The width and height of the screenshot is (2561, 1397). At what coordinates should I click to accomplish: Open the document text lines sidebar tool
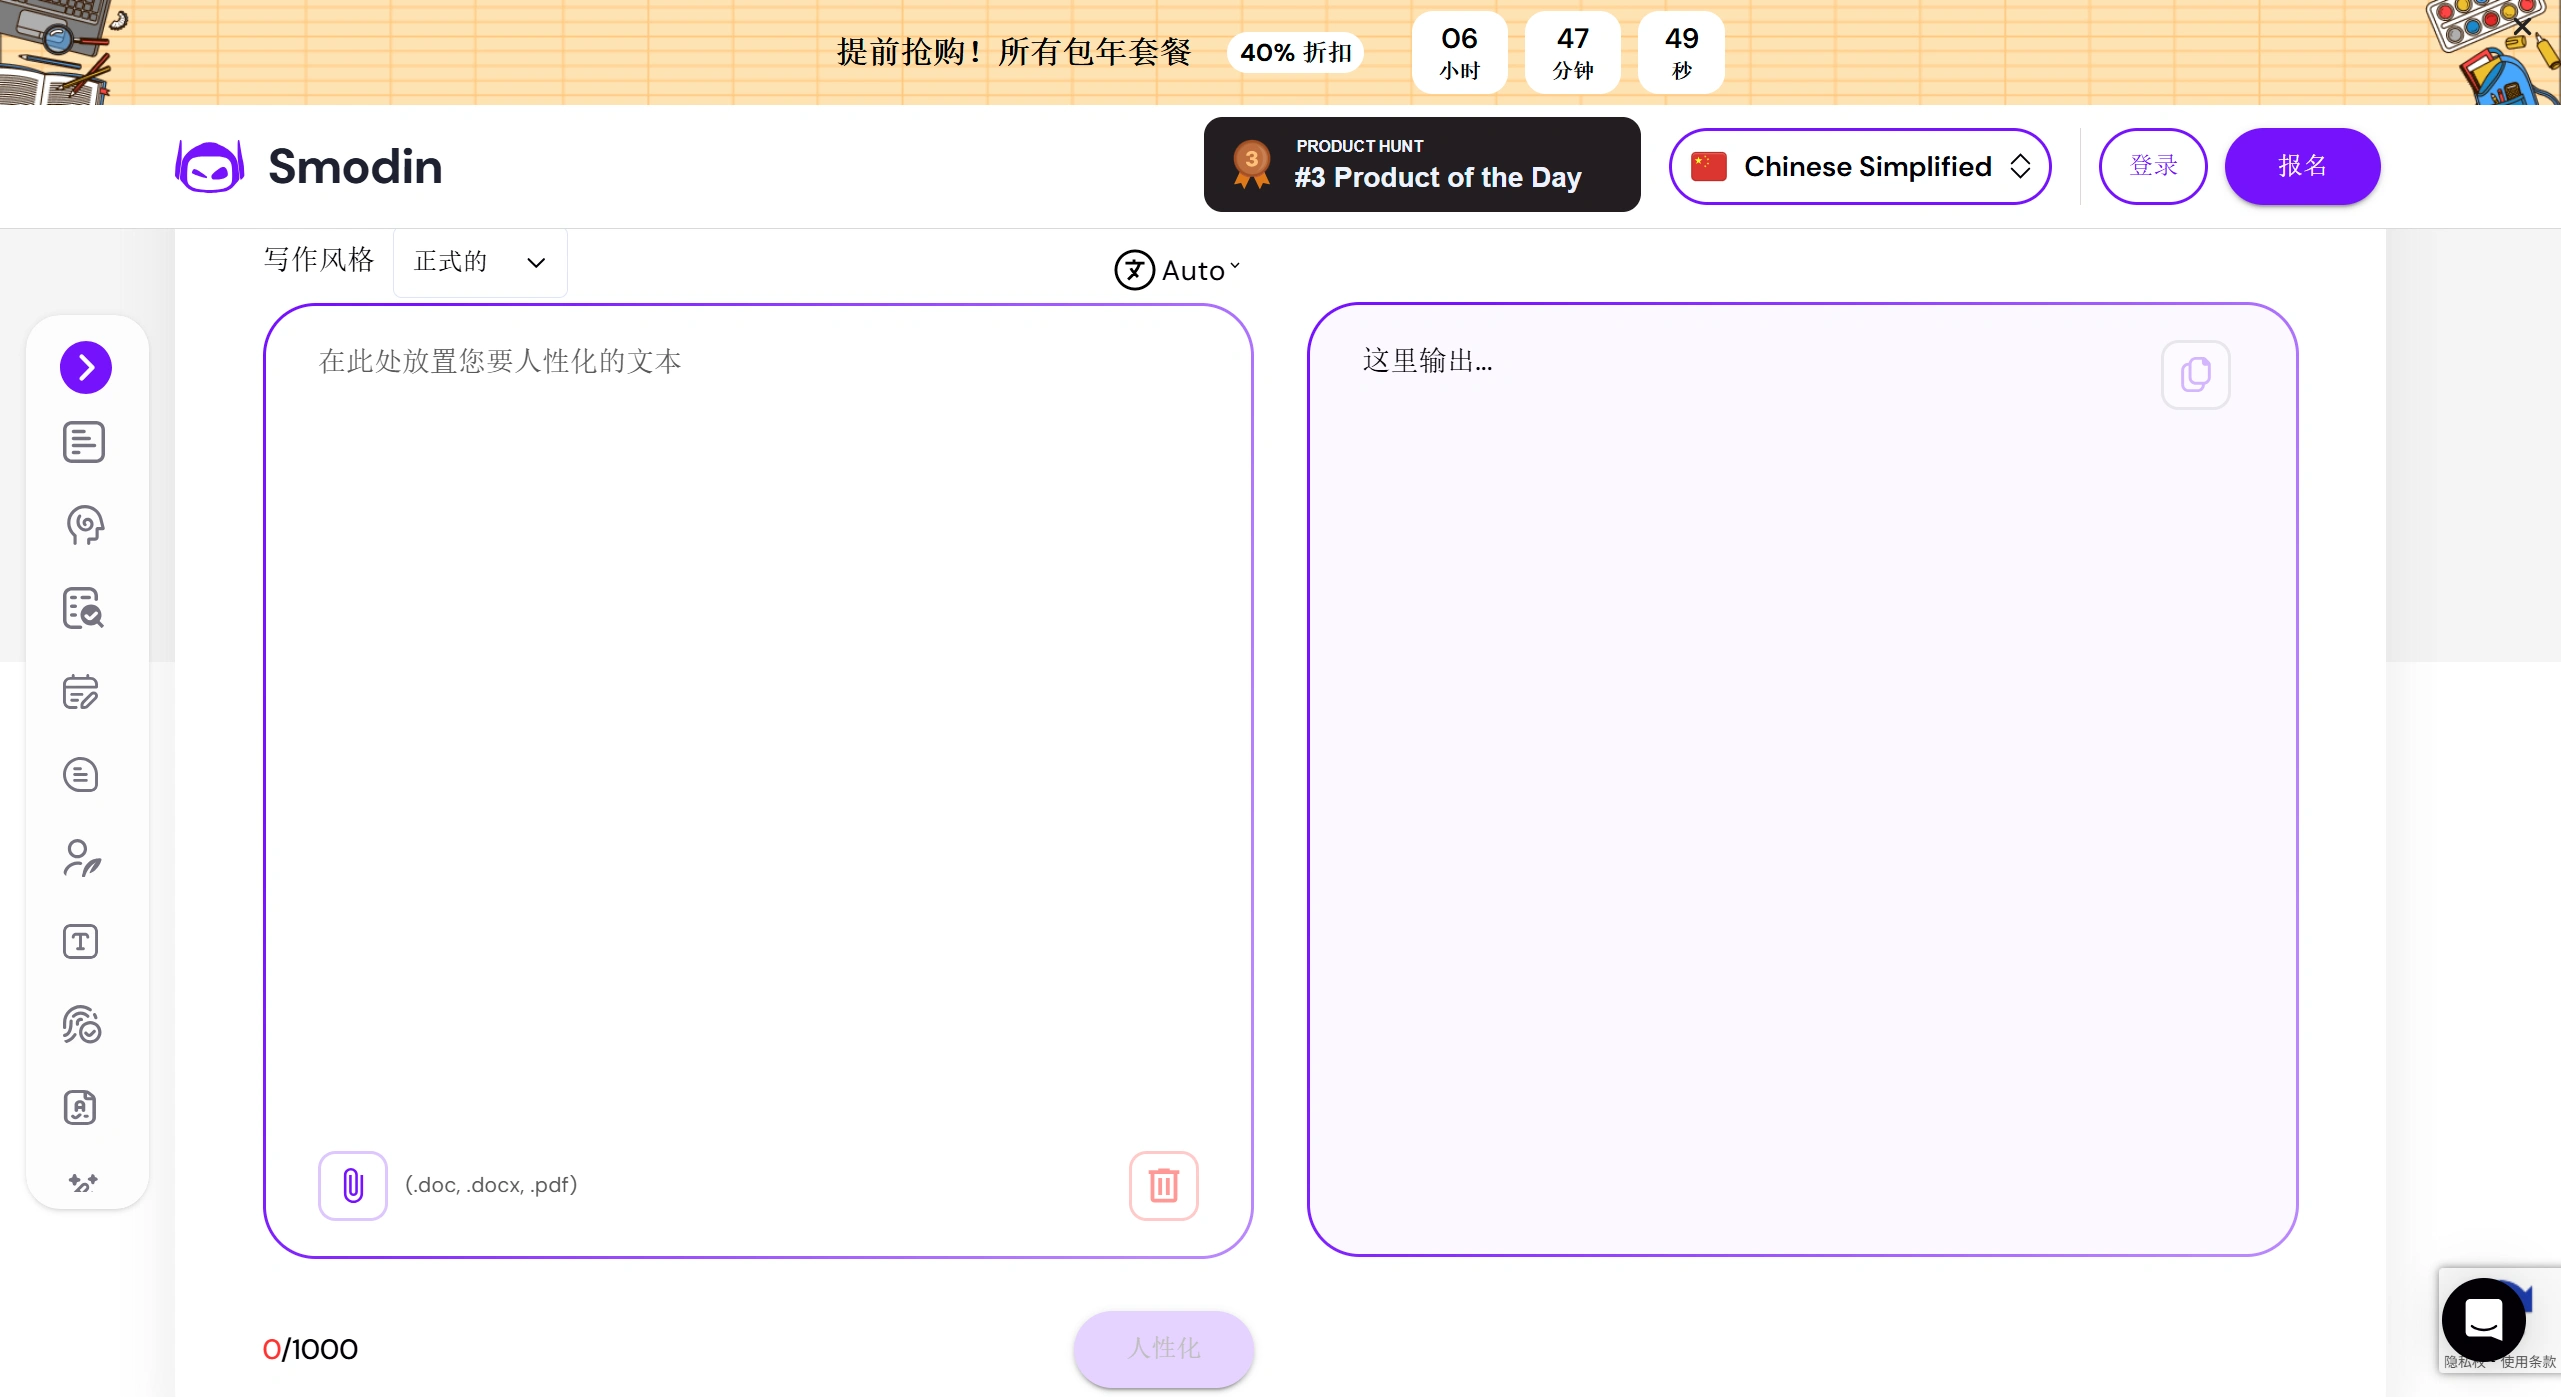coord(83,442)
